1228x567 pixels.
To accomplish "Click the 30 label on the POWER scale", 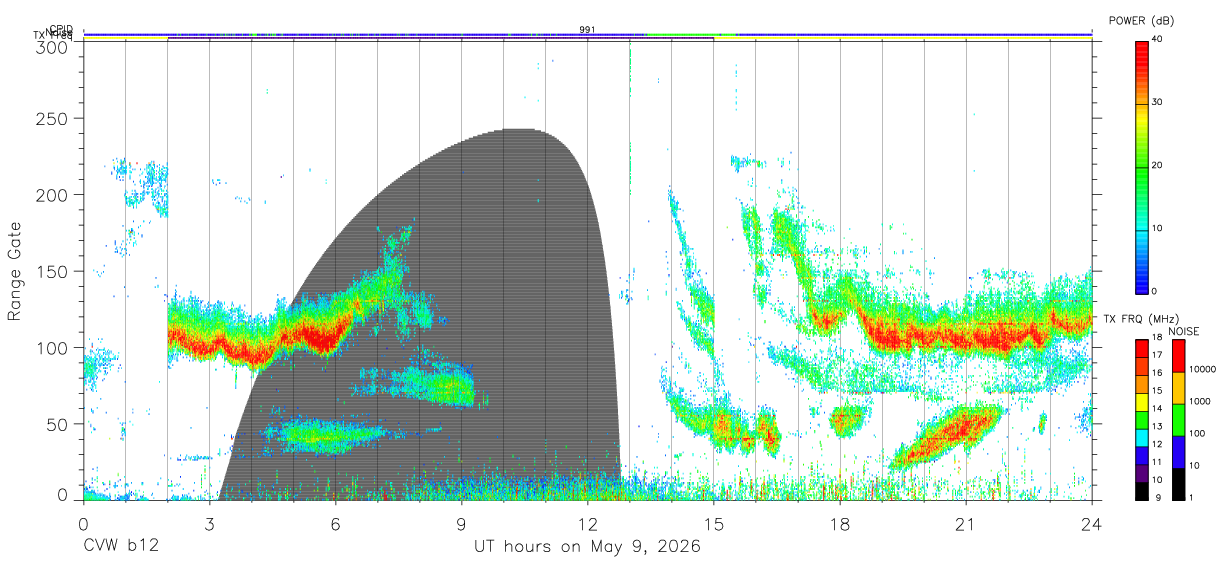I will click(x=1156, y=103).
